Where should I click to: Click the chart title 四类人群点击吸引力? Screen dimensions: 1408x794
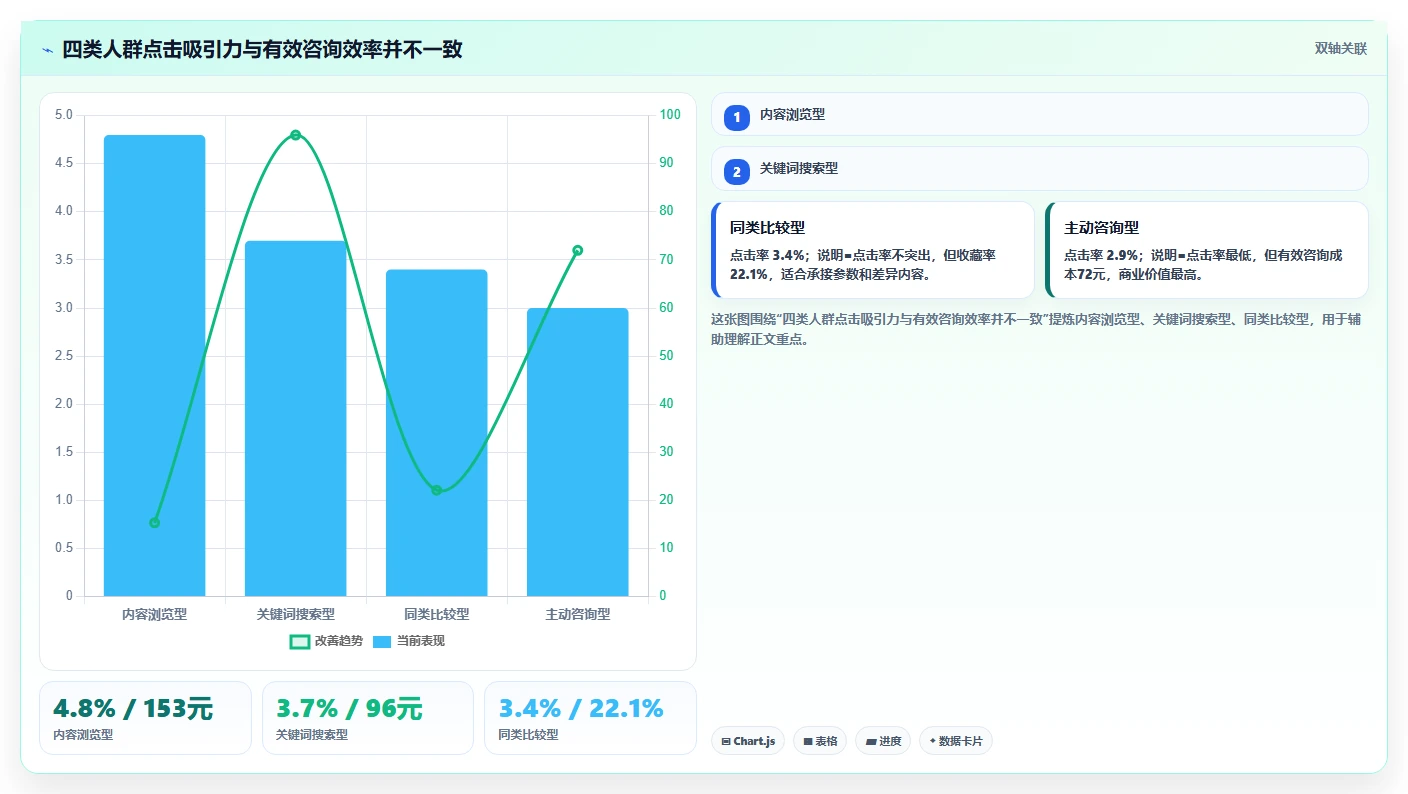tap(262, 50)
